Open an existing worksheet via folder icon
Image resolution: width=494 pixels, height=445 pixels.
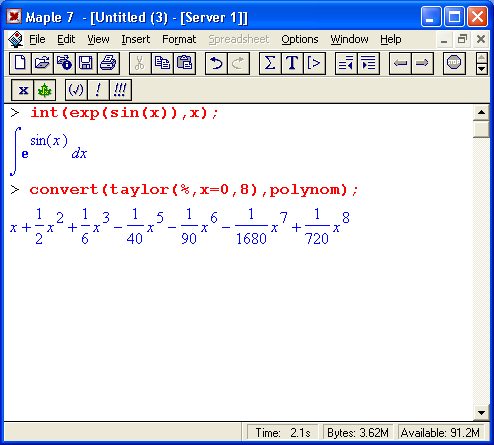pos(42,63)
